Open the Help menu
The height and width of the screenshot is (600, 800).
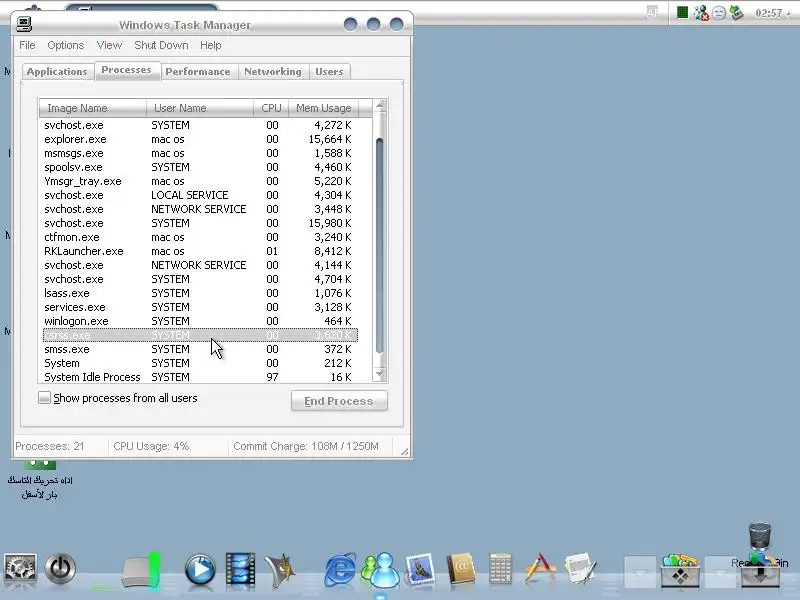210,45
